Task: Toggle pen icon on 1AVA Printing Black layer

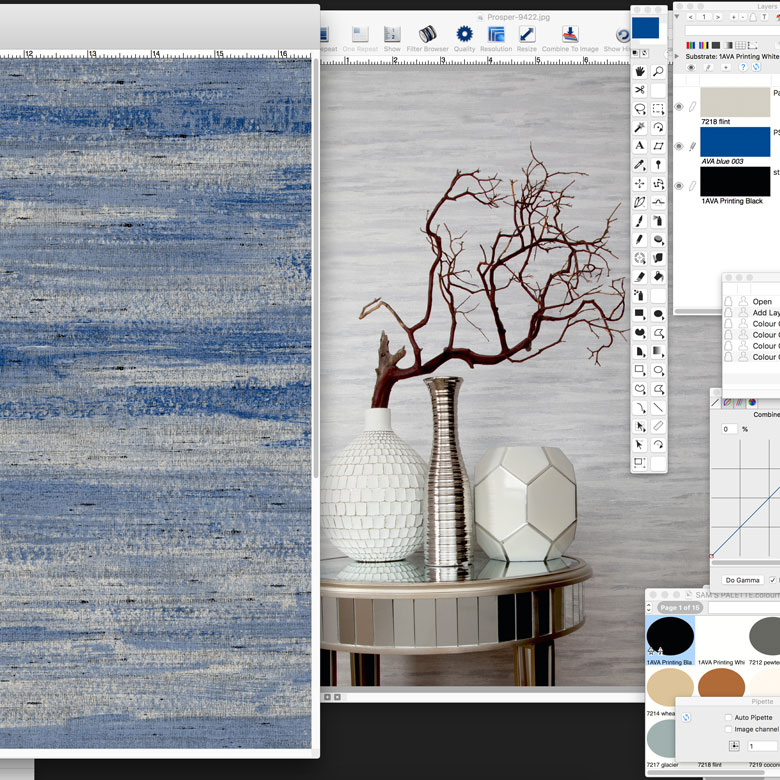Action: [692, 186]
